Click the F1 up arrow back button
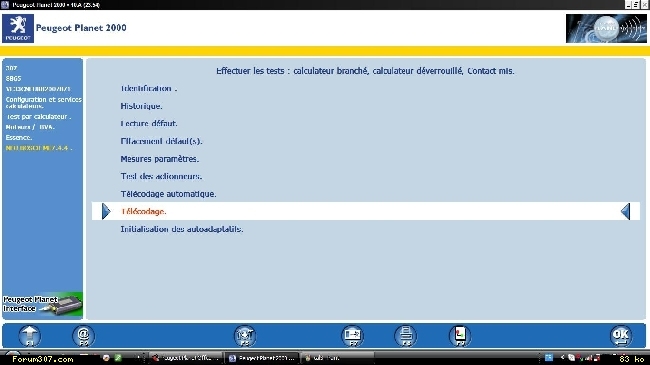 (29, 336)
